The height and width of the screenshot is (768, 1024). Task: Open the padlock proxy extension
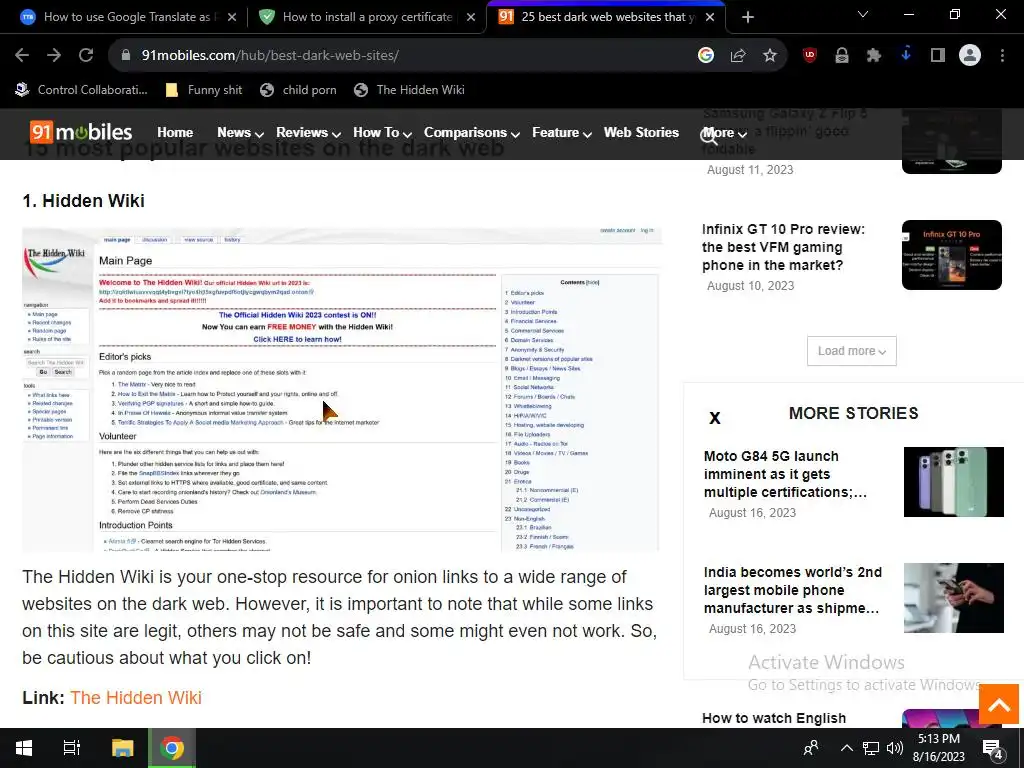pyautogui.click(x=842, y=56)
